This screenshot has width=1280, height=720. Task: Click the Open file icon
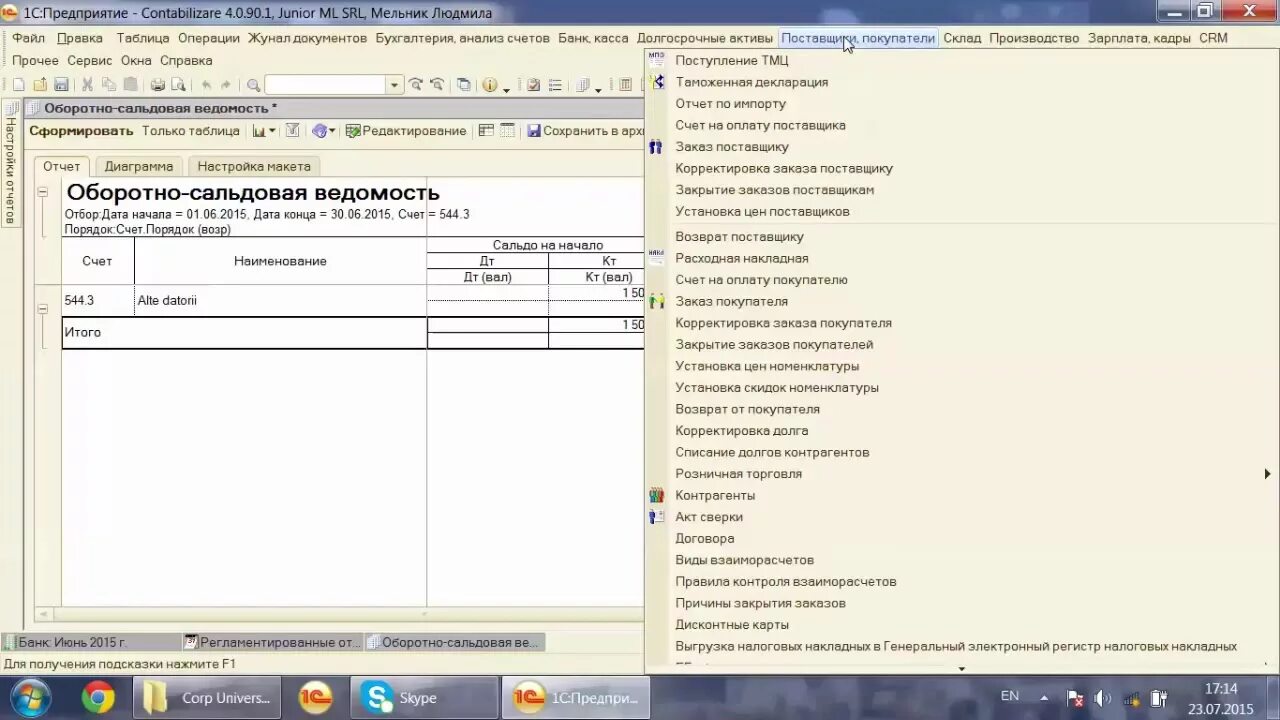(40, 85)
